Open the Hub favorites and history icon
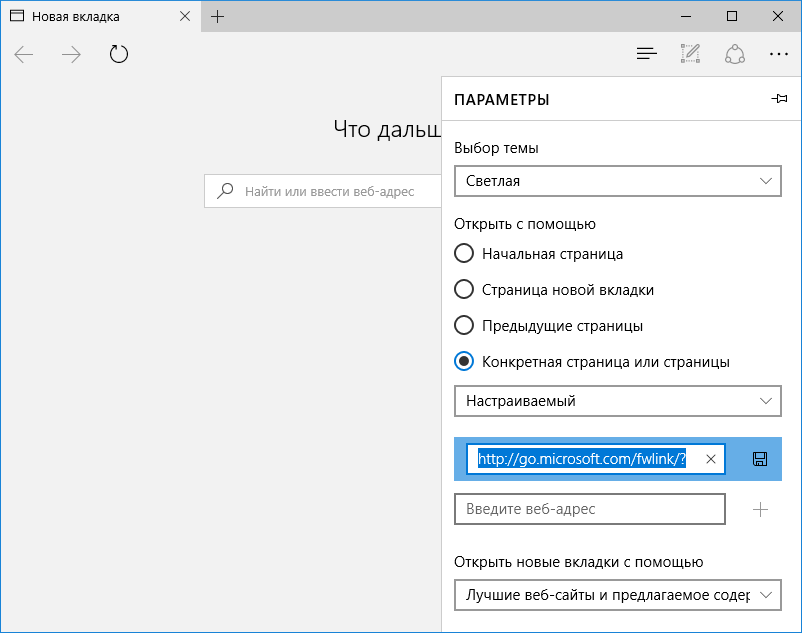 (x=647, y=54)
